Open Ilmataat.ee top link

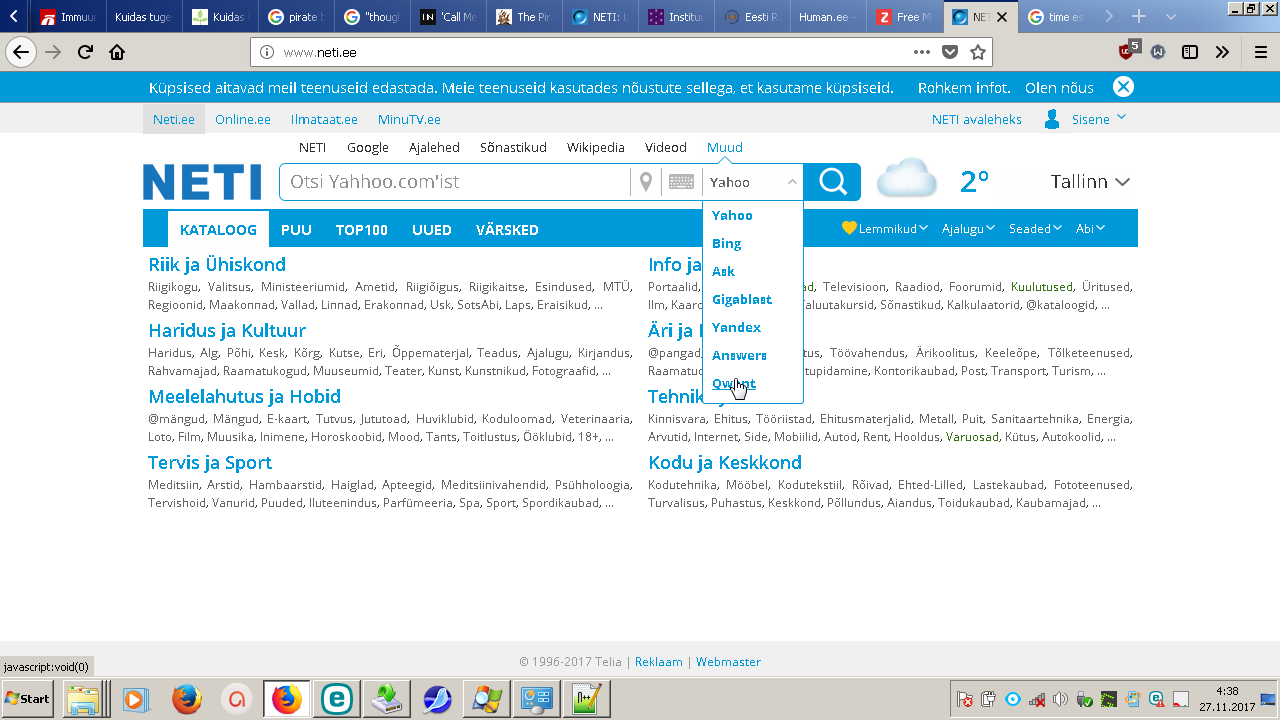pyautogui.click(x=324, y=119)
